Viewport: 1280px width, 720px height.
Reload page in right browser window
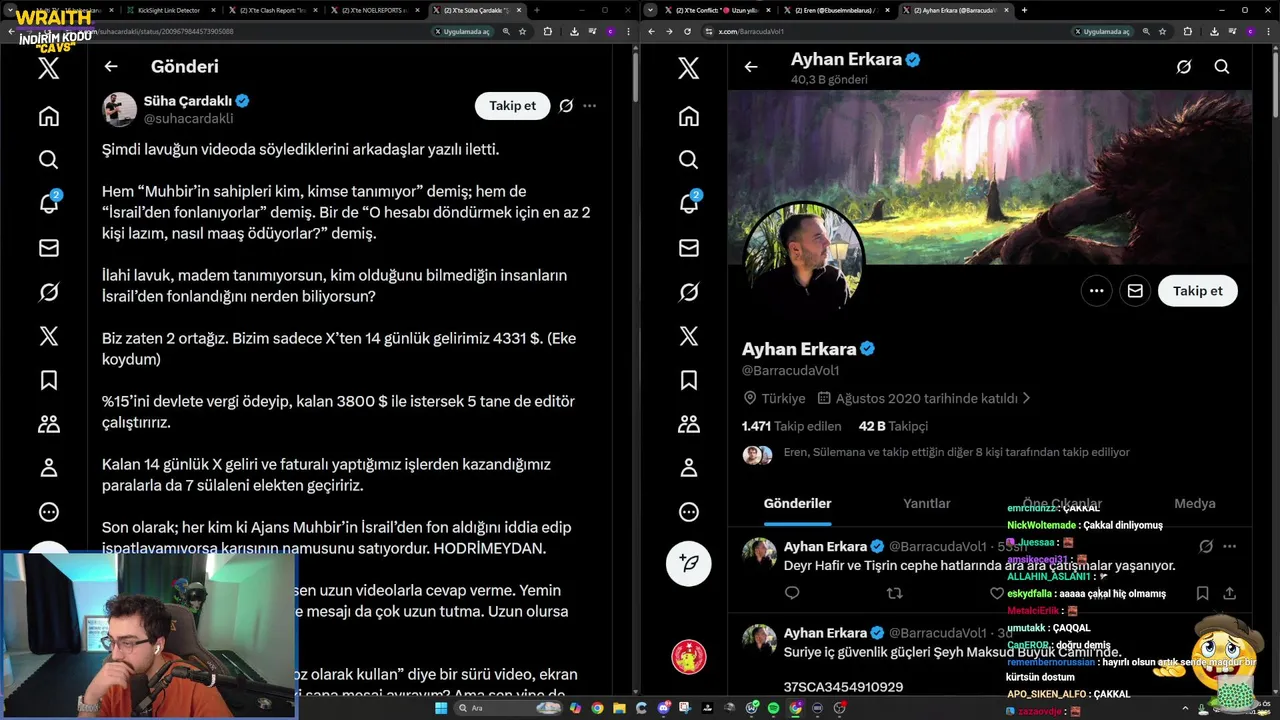[687, 31]
